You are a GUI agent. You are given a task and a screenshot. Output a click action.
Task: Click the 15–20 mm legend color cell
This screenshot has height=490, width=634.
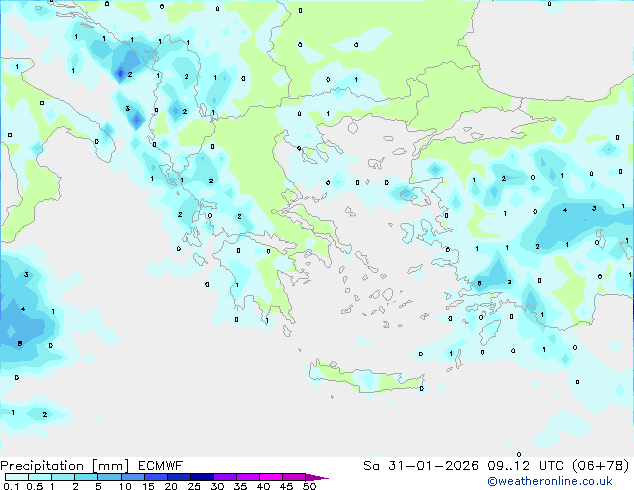point(155,477)
